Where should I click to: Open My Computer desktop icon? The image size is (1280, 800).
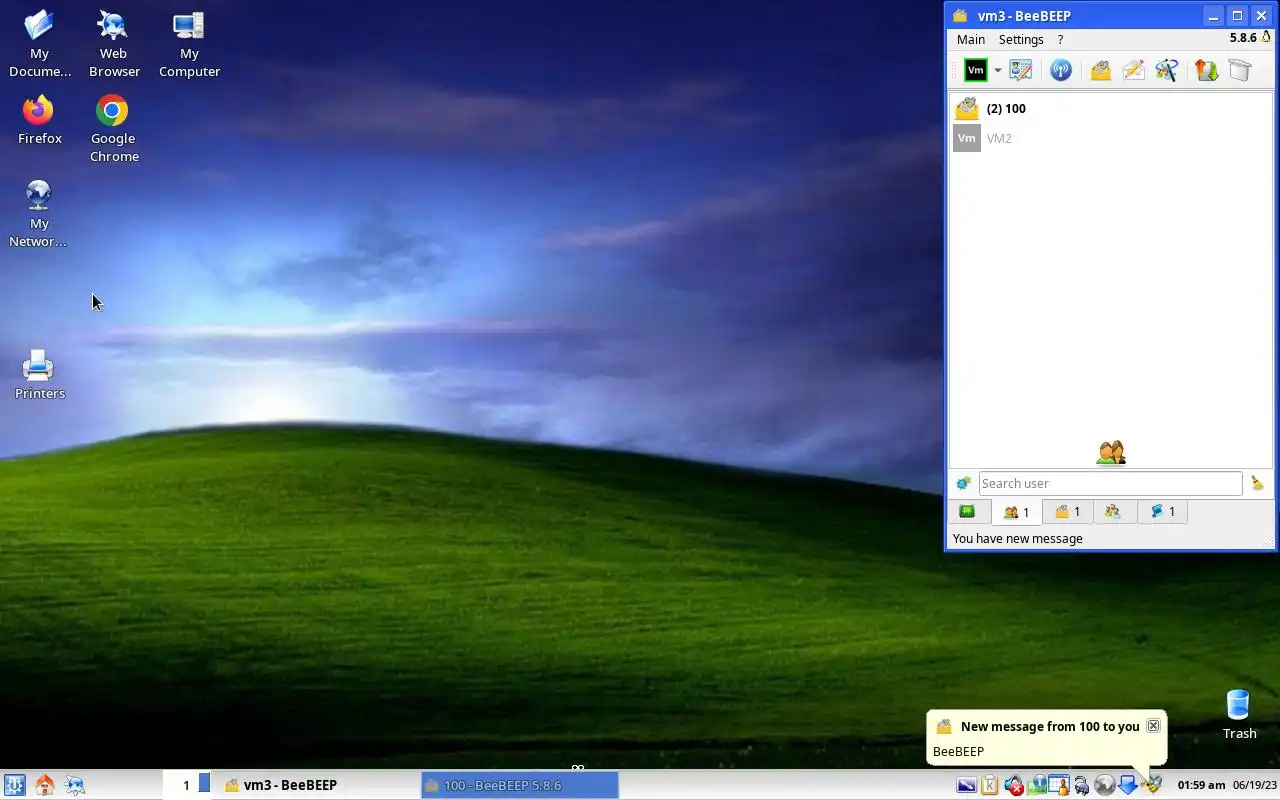(189, 44)
